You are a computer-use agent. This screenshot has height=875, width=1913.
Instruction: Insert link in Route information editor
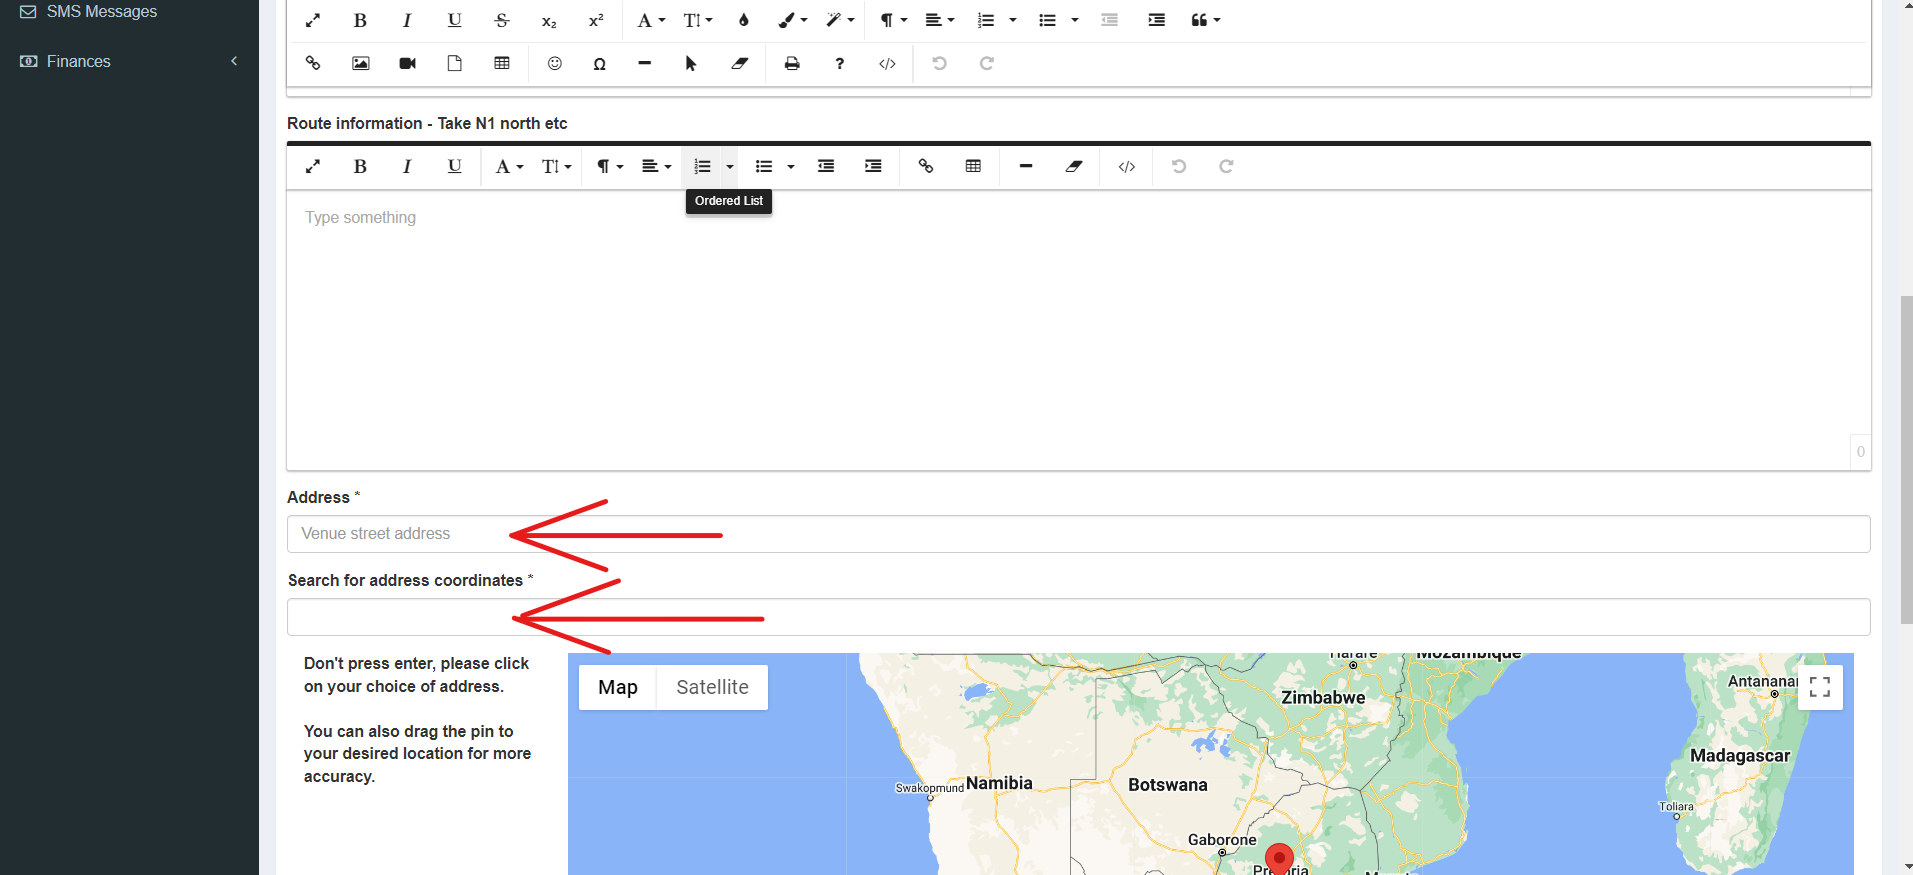[926, 166]
